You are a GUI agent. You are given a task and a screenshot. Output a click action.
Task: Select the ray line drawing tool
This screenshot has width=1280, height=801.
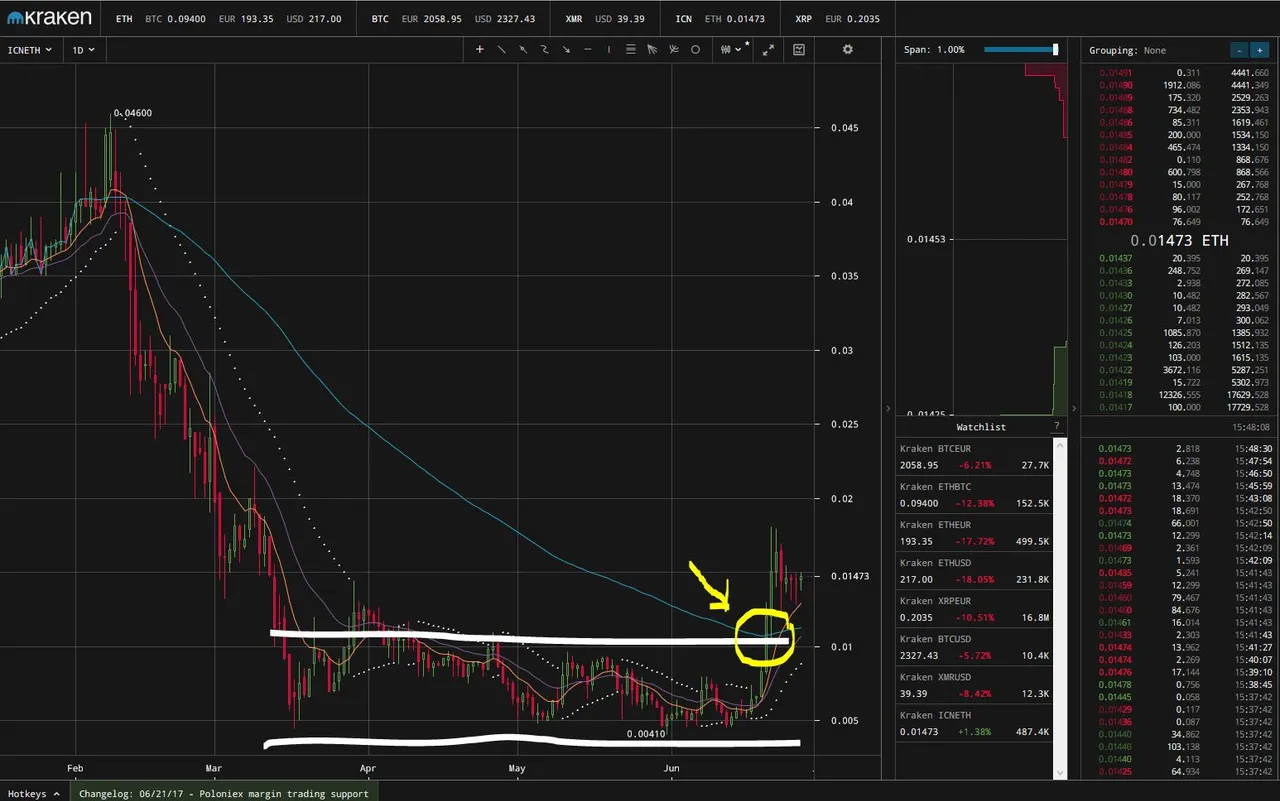(x=523, y=49)
